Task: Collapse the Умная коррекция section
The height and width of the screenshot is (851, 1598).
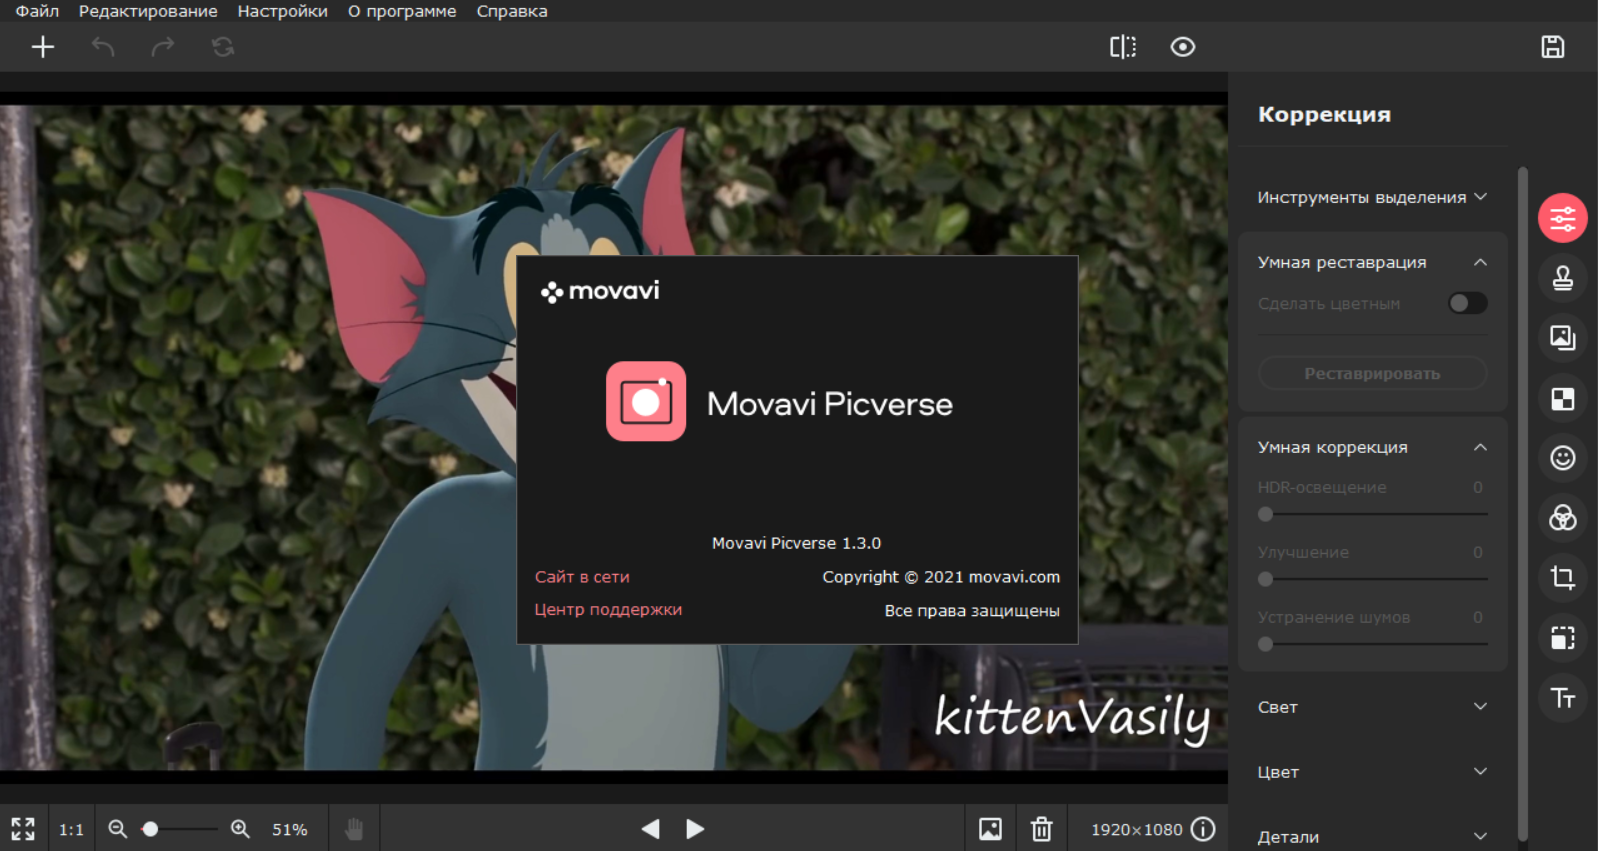Action: (1480, 447)
